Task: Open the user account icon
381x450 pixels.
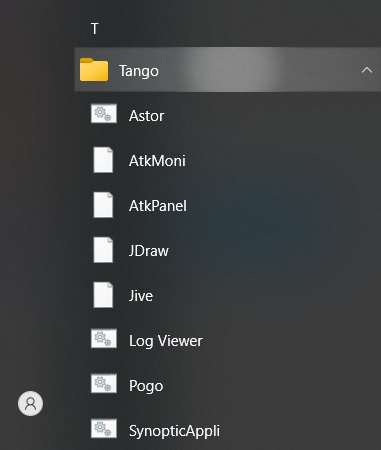Action: tap(30, 403)
